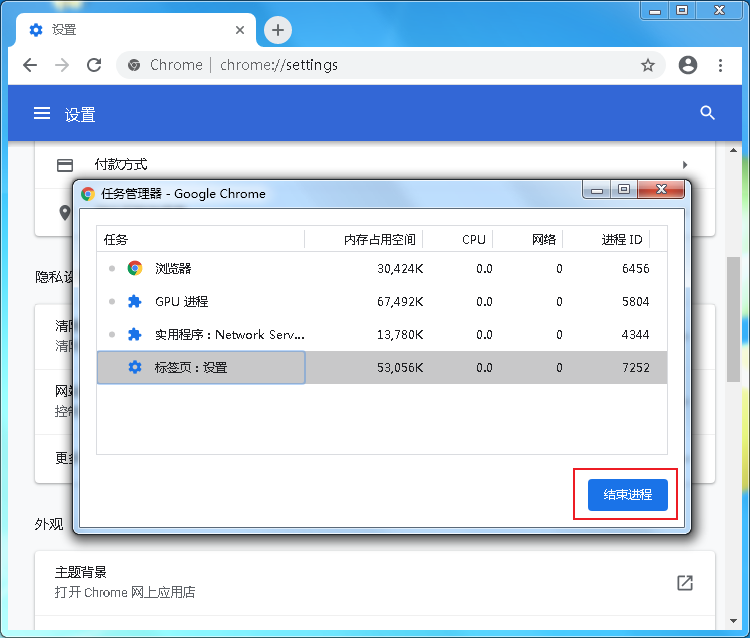This screenshot has height=638, width=750.
Task: Select the 设置 browser tab
Action: click(x=136, y=30)
